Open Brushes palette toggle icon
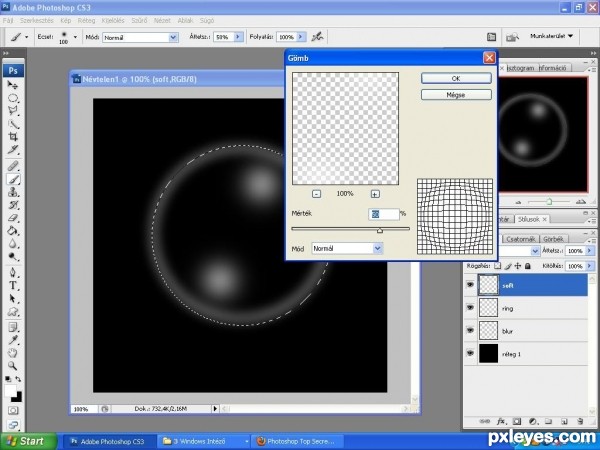600x450 pixels. tap(491, 37)
